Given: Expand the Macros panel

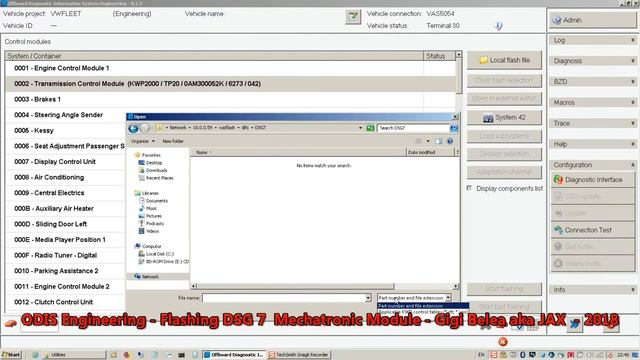Looking at the screenshot, I should coord(593,102).
